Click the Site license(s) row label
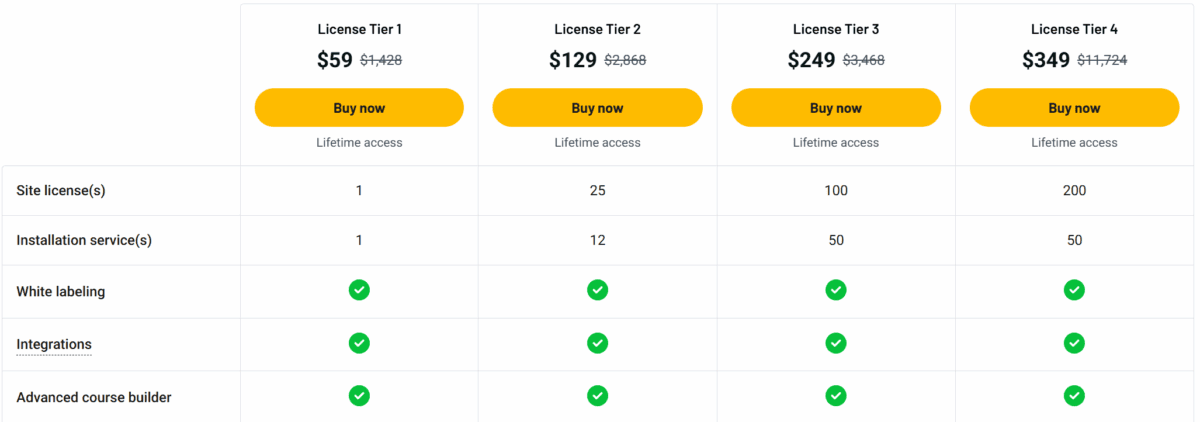Image resolution: width=1200 pixels, height=422 pixels. click(61, 191)
